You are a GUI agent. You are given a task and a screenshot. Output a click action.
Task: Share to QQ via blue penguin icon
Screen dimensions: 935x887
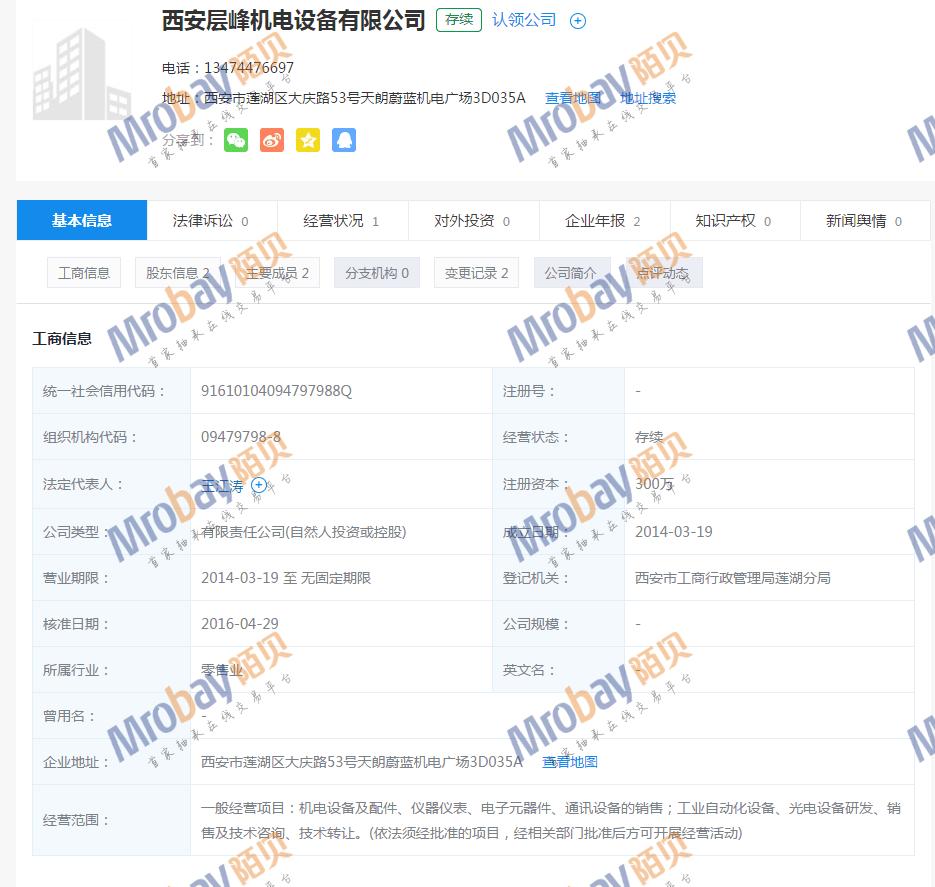tap(344, 140)
